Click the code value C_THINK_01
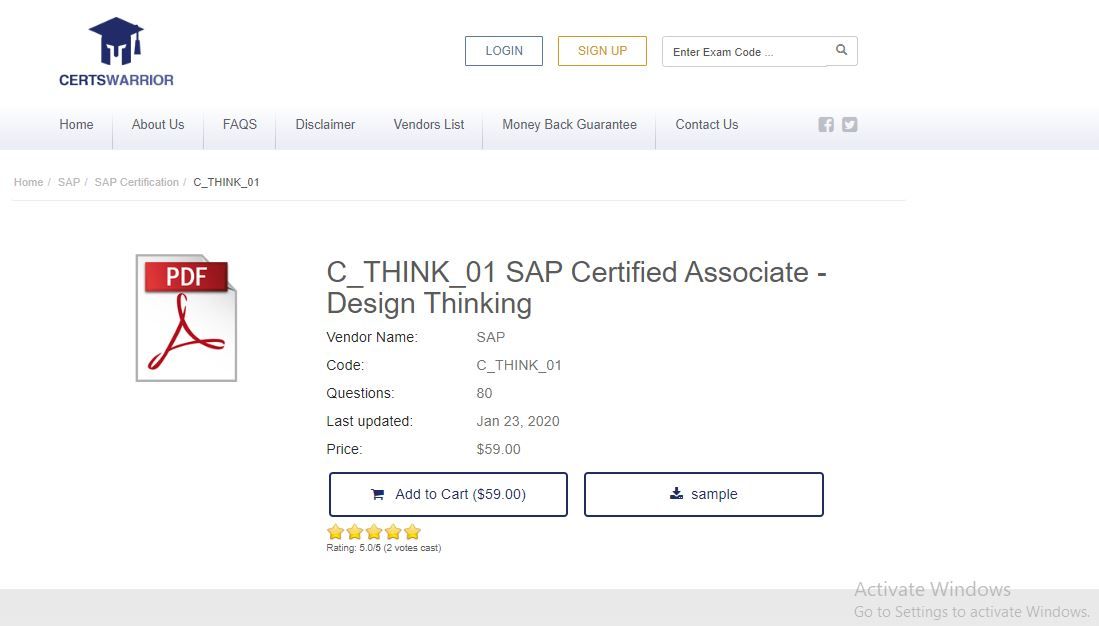This screenshot has width=1099, height=626. click(x=519, y=365)
